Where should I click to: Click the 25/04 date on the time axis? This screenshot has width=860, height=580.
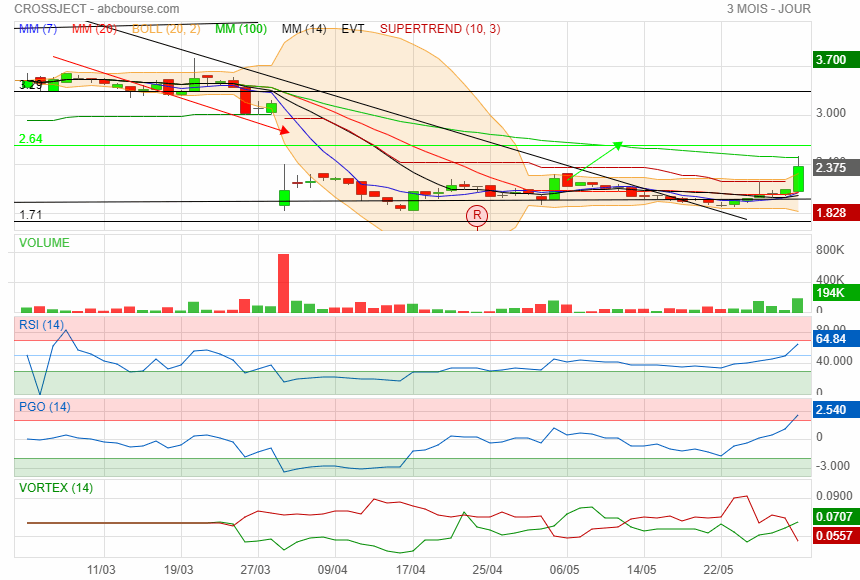488,569
